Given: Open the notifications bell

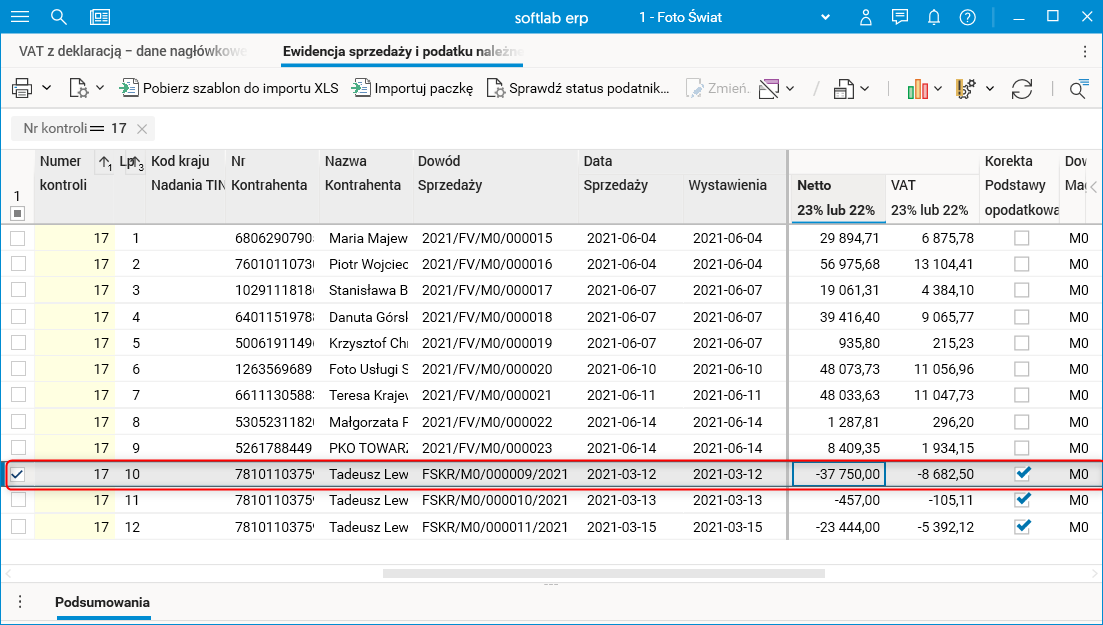Looking at the screenshot, I should pos(934,17).
